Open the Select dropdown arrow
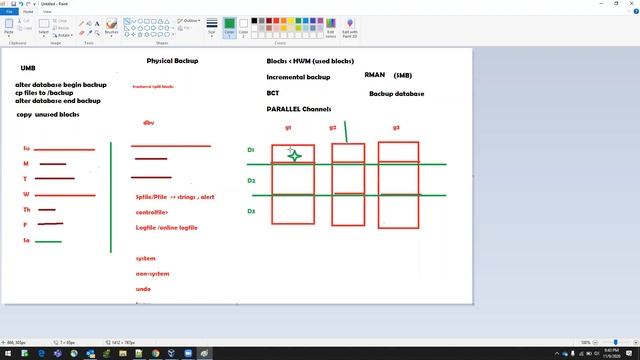Screen dimensions: 640x360 coord(44,36)
